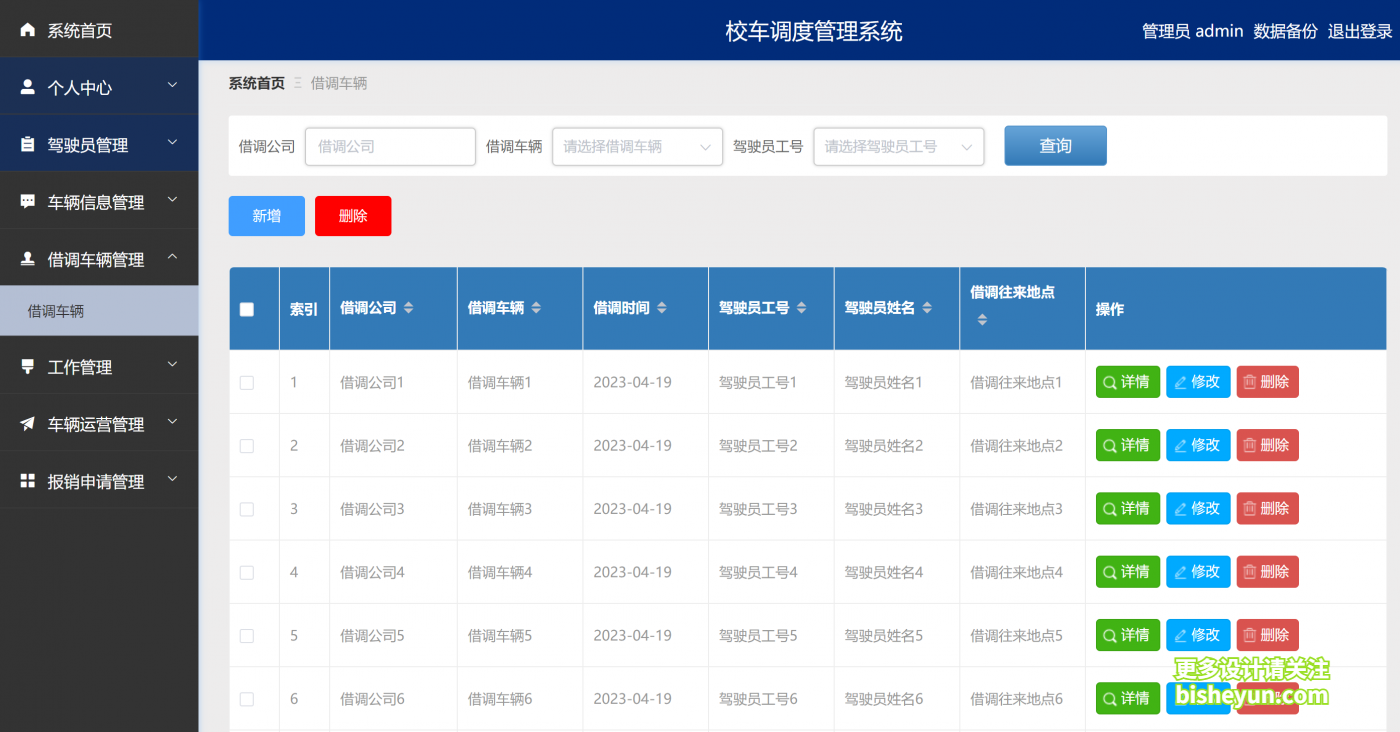This screenshot has width=1400, height=732.
Task: Click inside the 借调公司 input field
Action: click(x=390, y=146)
